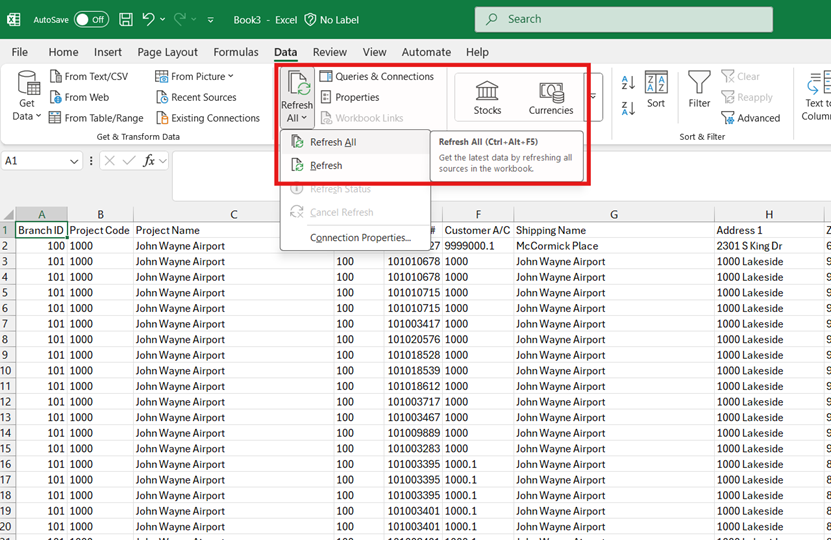
Task: Switch to the Home tab
Action: 63,52
